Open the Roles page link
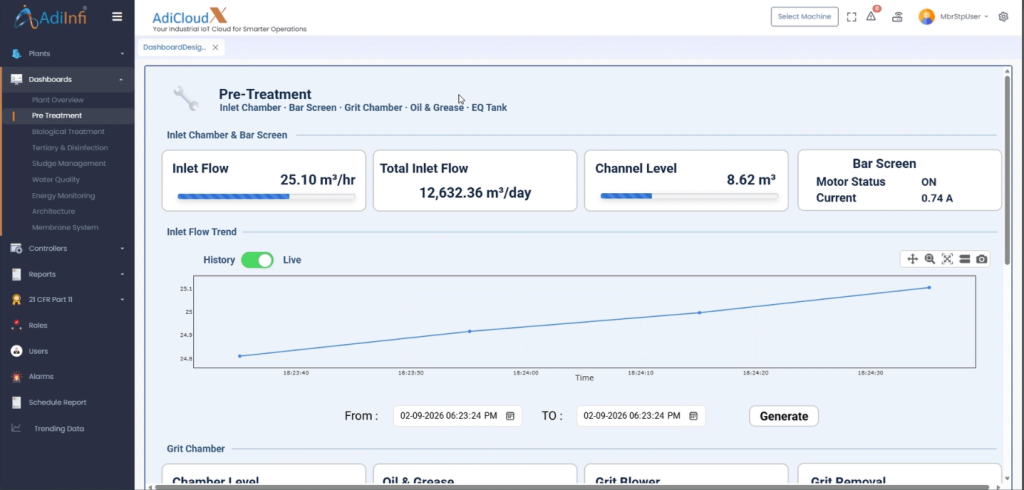The width and height of the screenshot is (1024, 490). click(x=38, y=325)
